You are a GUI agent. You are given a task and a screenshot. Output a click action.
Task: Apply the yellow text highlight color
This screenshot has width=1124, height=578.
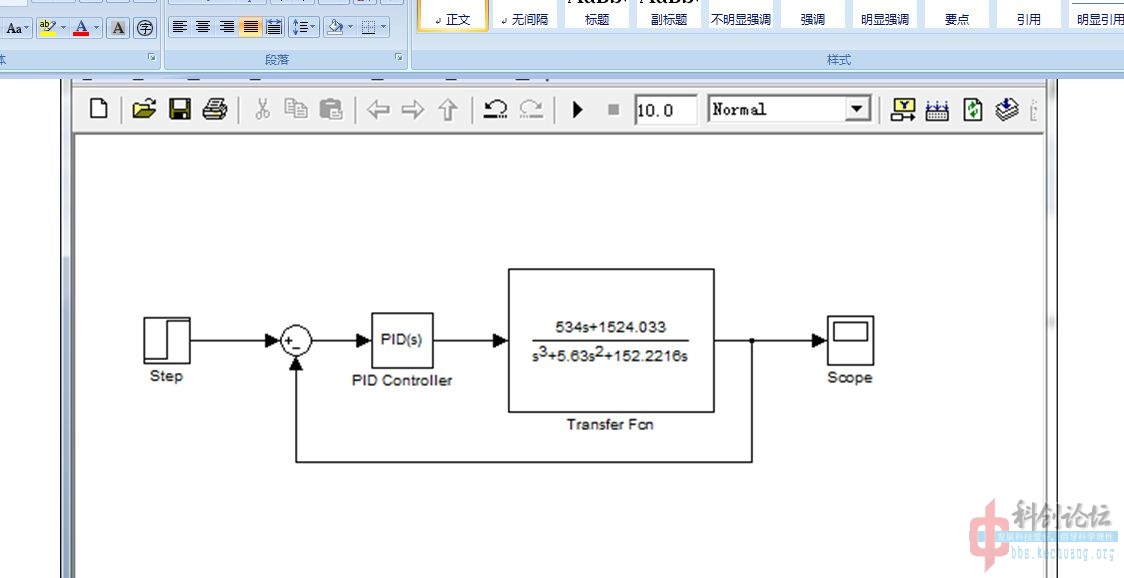(x=47, y=28)
